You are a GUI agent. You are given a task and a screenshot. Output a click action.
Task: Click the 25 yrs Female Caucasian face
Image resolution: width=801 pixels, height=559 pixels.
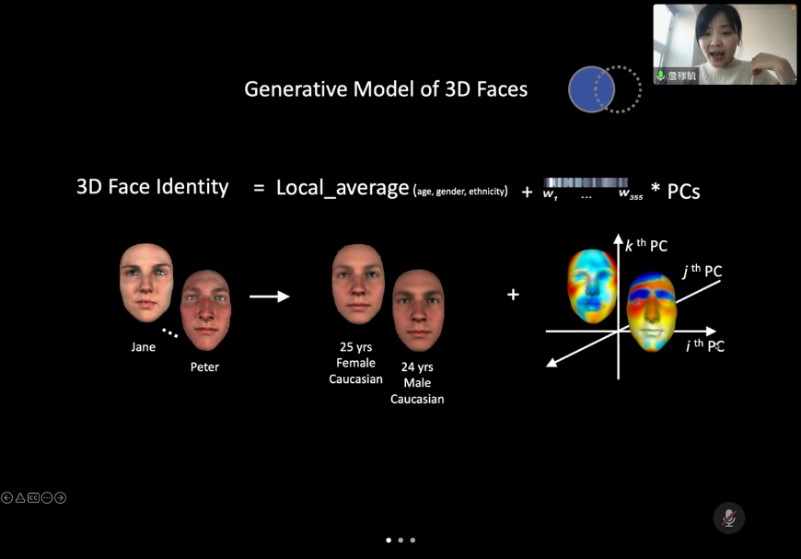(x=357, y=283)
